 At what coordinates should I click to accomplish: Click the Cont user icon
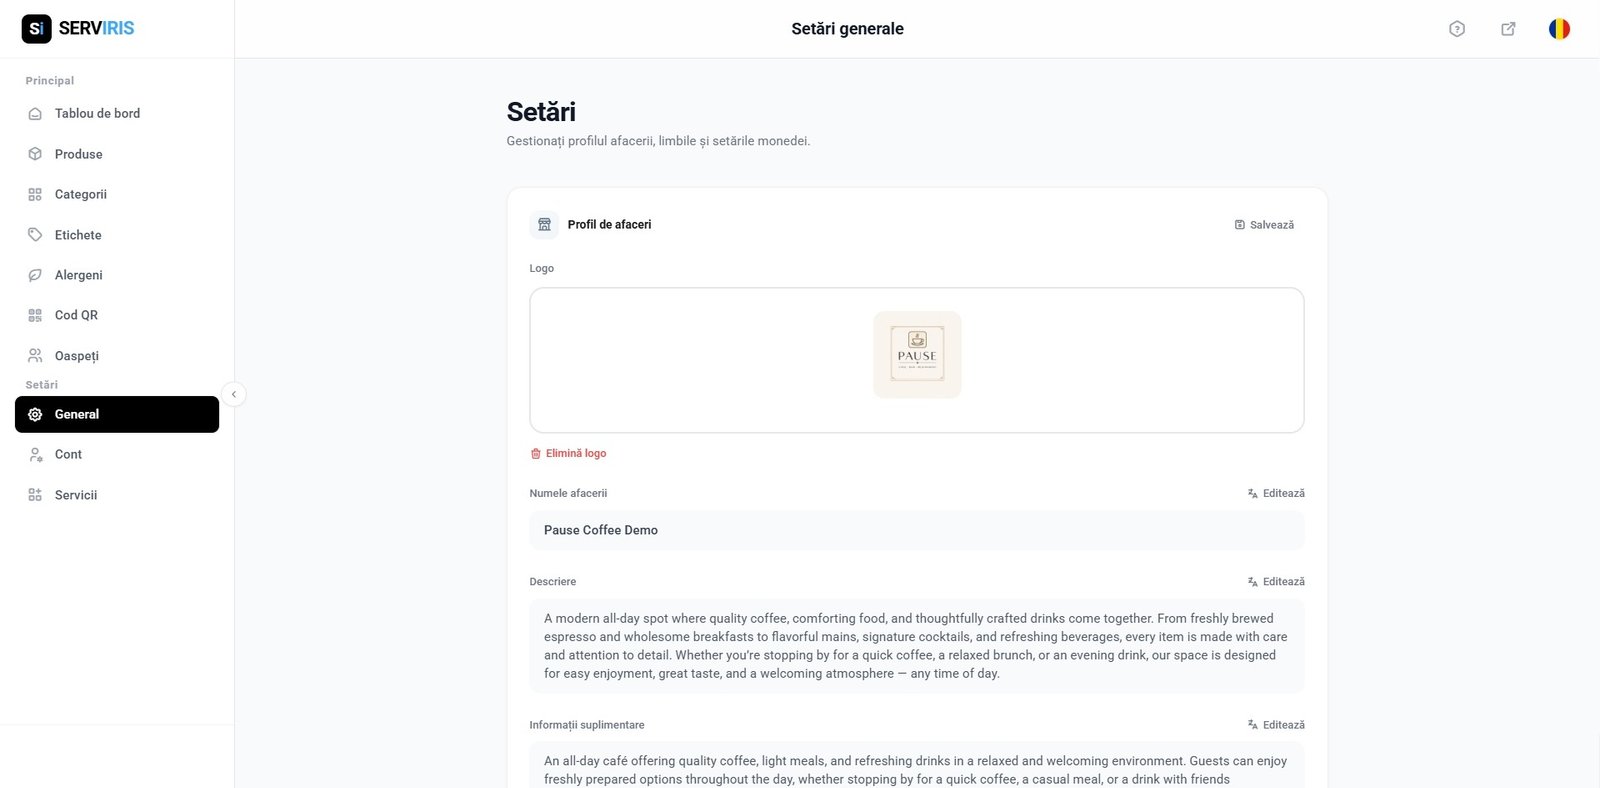coord(35,455)
